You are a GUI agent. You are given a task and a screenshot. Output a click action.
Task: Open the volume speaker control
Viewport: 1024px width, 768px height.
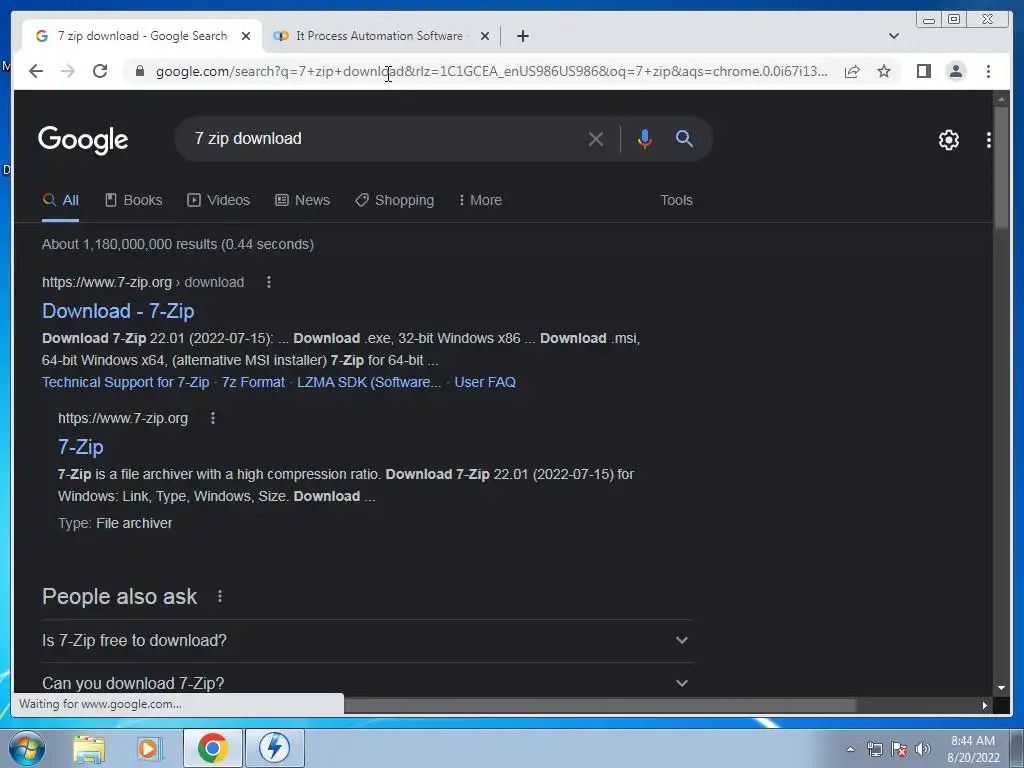tap(923, 749)
